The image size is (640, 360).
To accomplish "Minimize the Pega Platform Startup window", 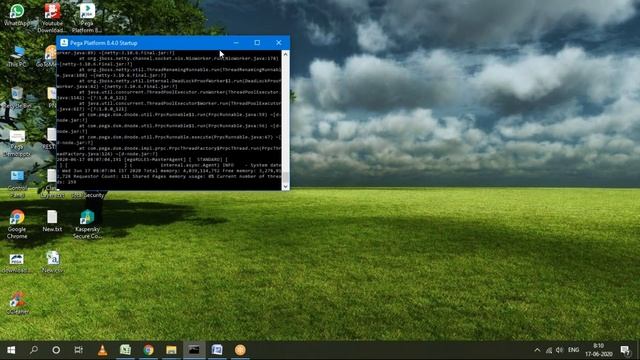I will [x=236, y=42].
